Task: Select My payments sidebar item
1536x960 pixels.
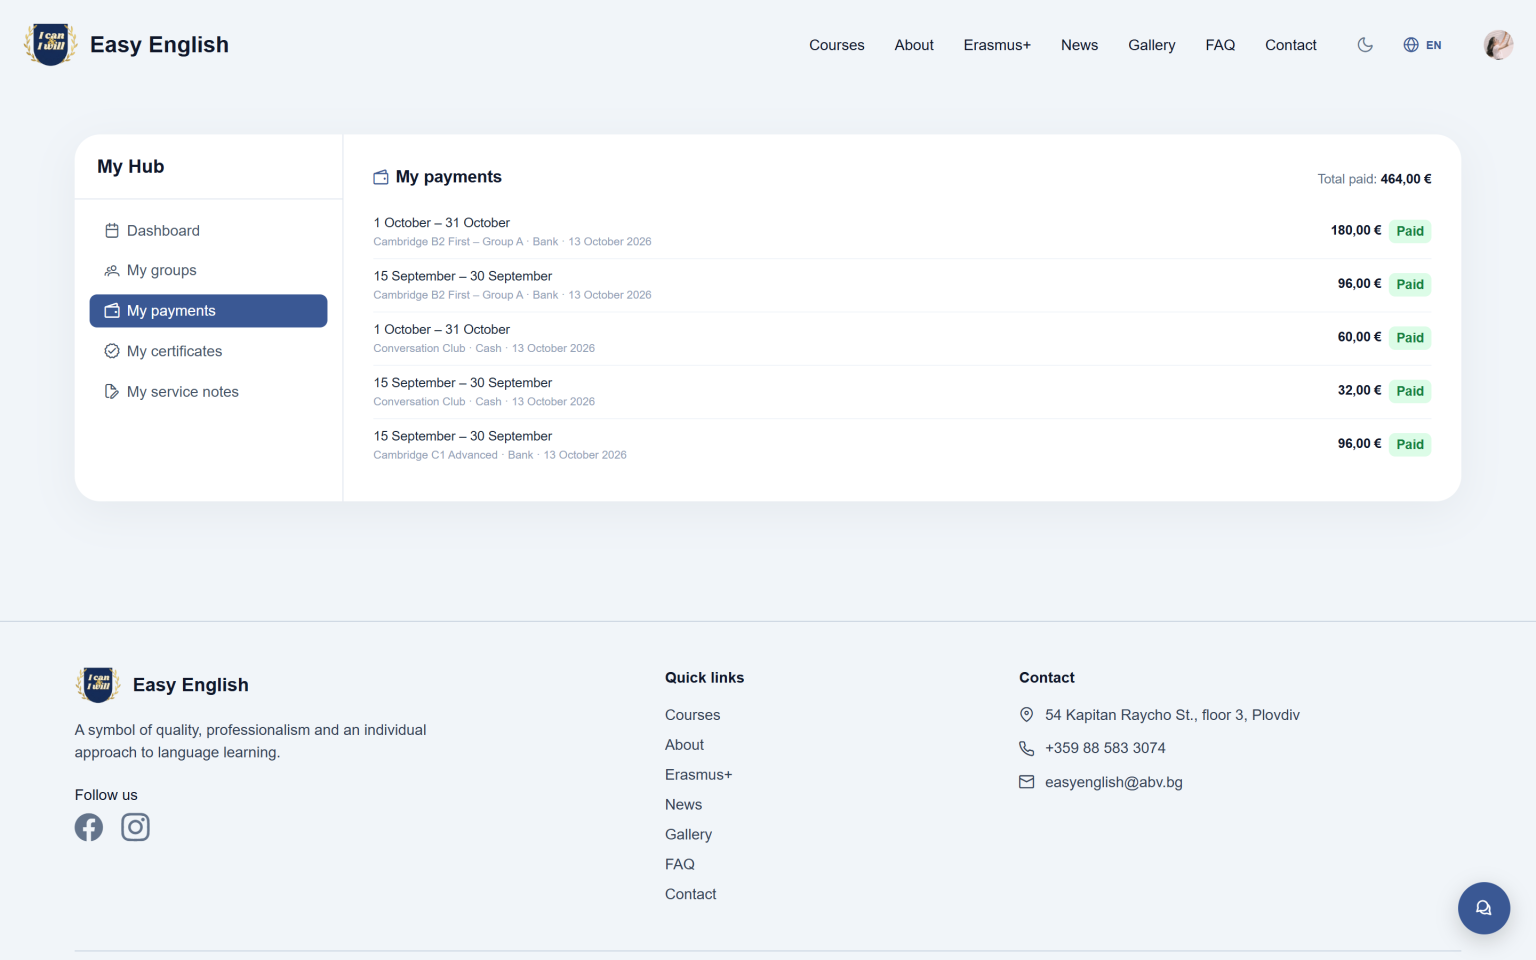Action: 208,311
